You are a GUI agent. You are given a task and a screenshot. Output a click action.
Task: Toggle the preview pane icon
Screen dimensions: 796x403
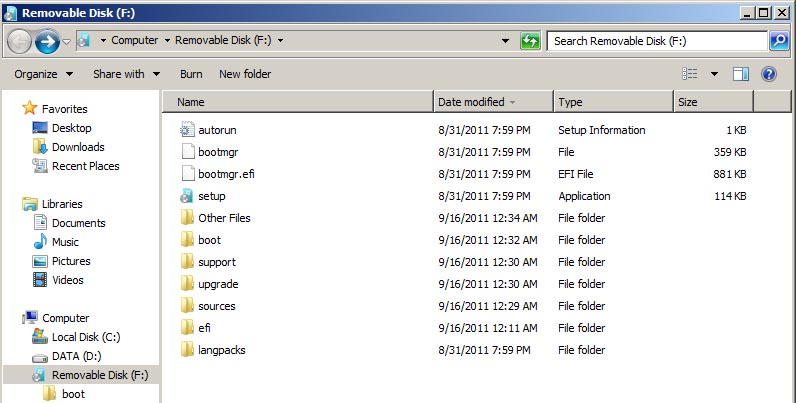click(741, 74)
